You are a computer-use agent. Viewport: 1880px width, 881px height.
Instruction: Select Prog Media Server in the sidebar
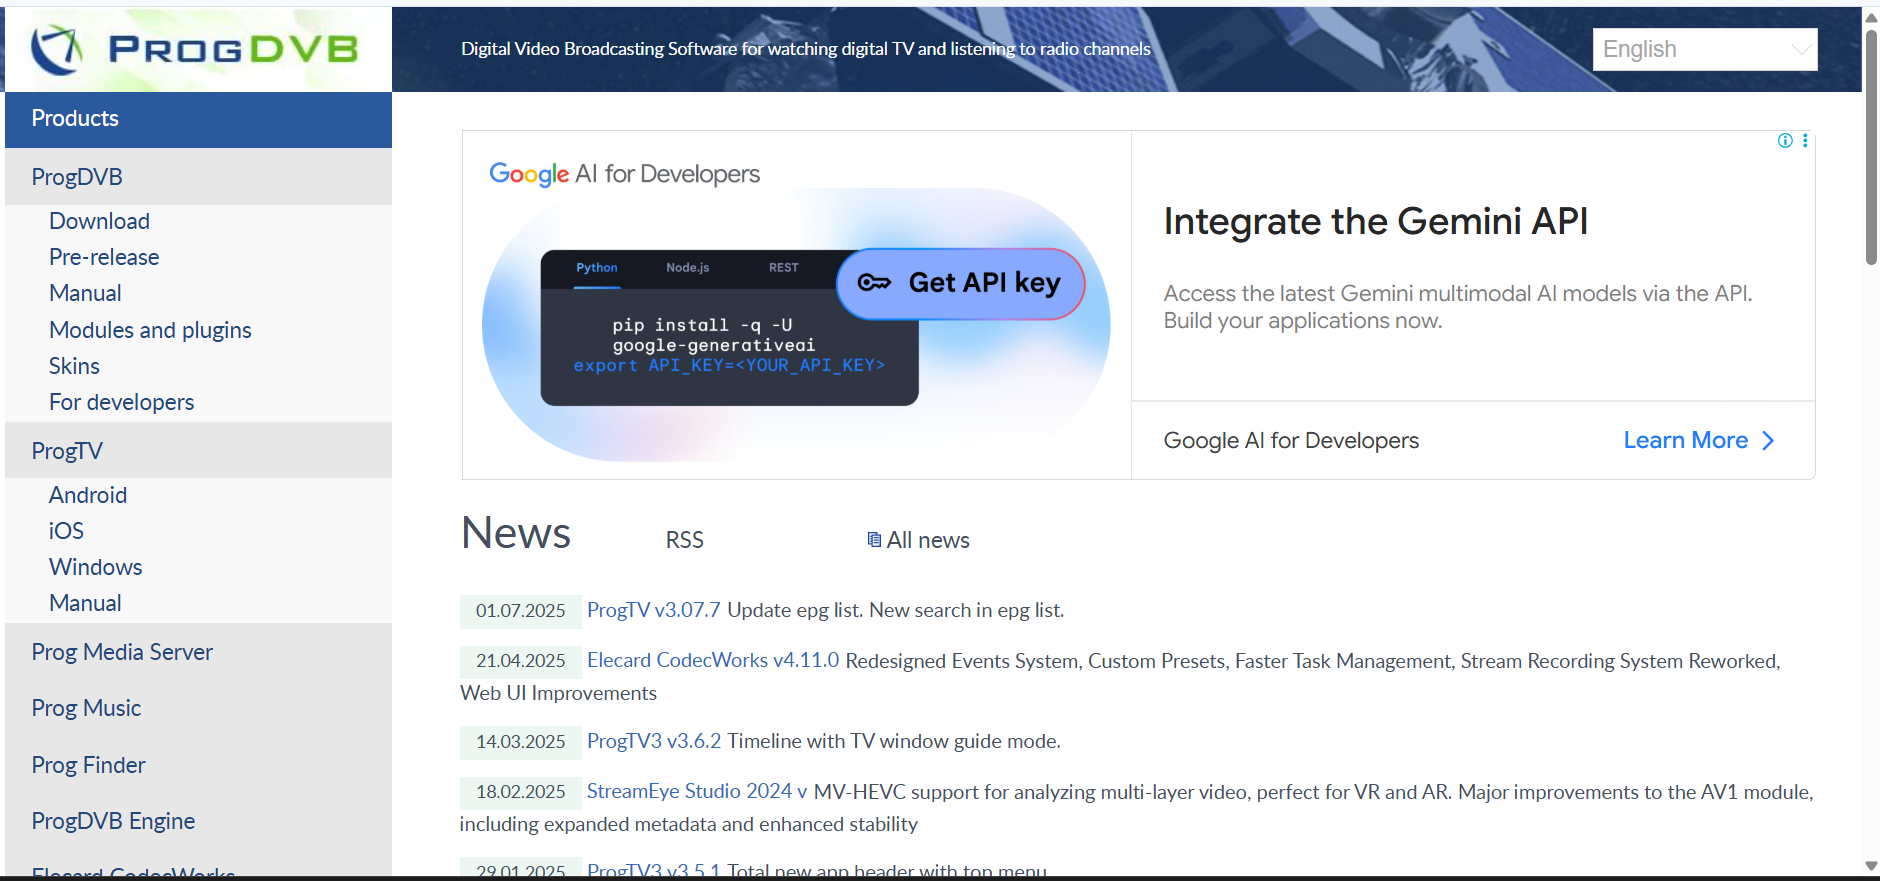click(x=122, y=652)
